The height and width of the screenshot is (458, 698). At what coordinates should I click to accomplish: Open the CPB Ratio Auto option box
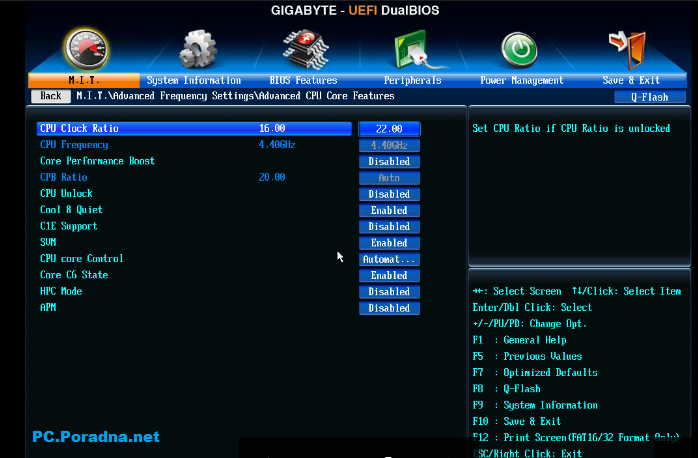(x=390, y=178)
